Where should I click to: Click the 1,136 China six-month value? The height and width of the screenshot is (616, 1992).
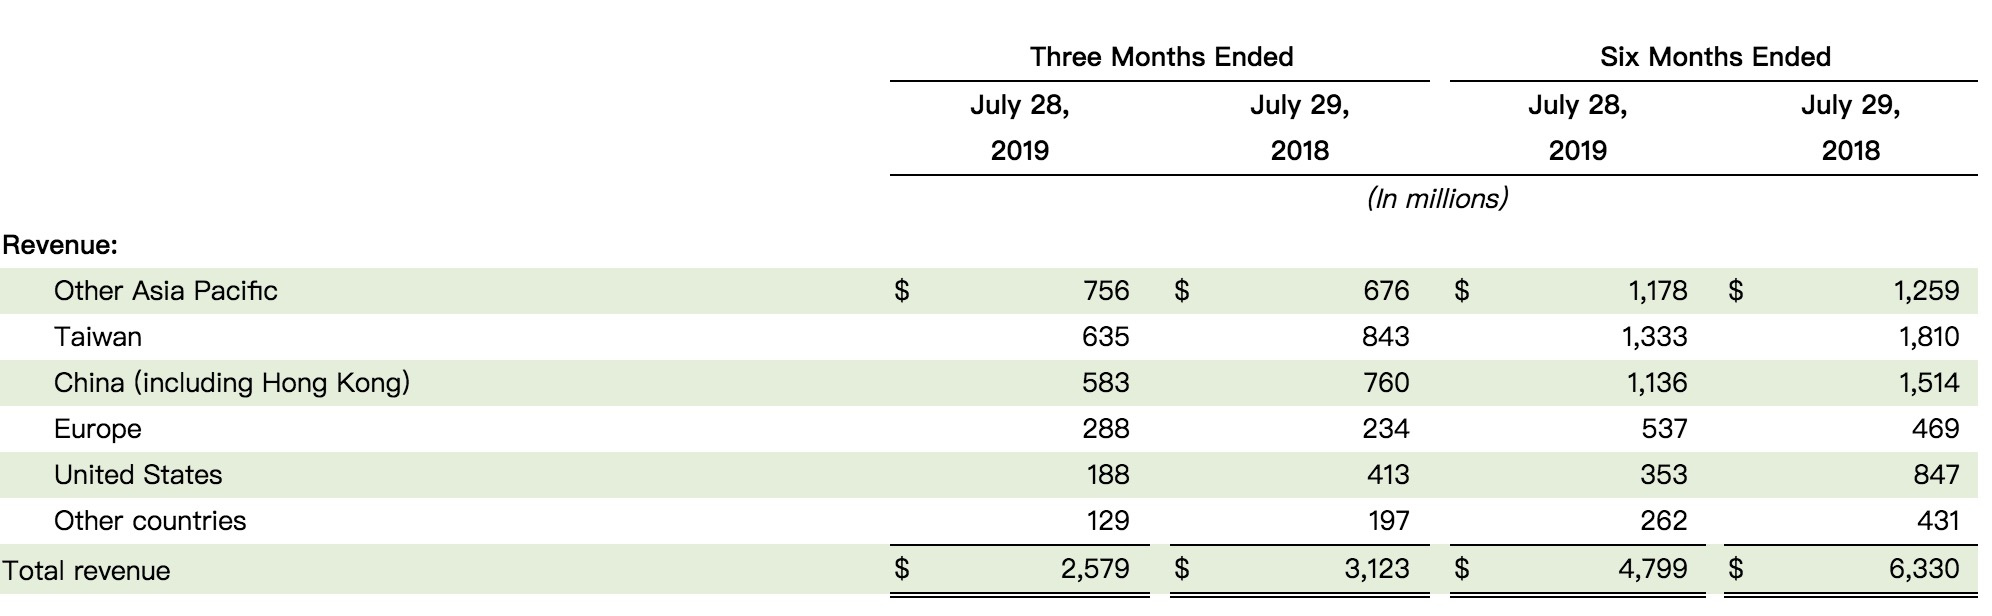(1656, 383)
